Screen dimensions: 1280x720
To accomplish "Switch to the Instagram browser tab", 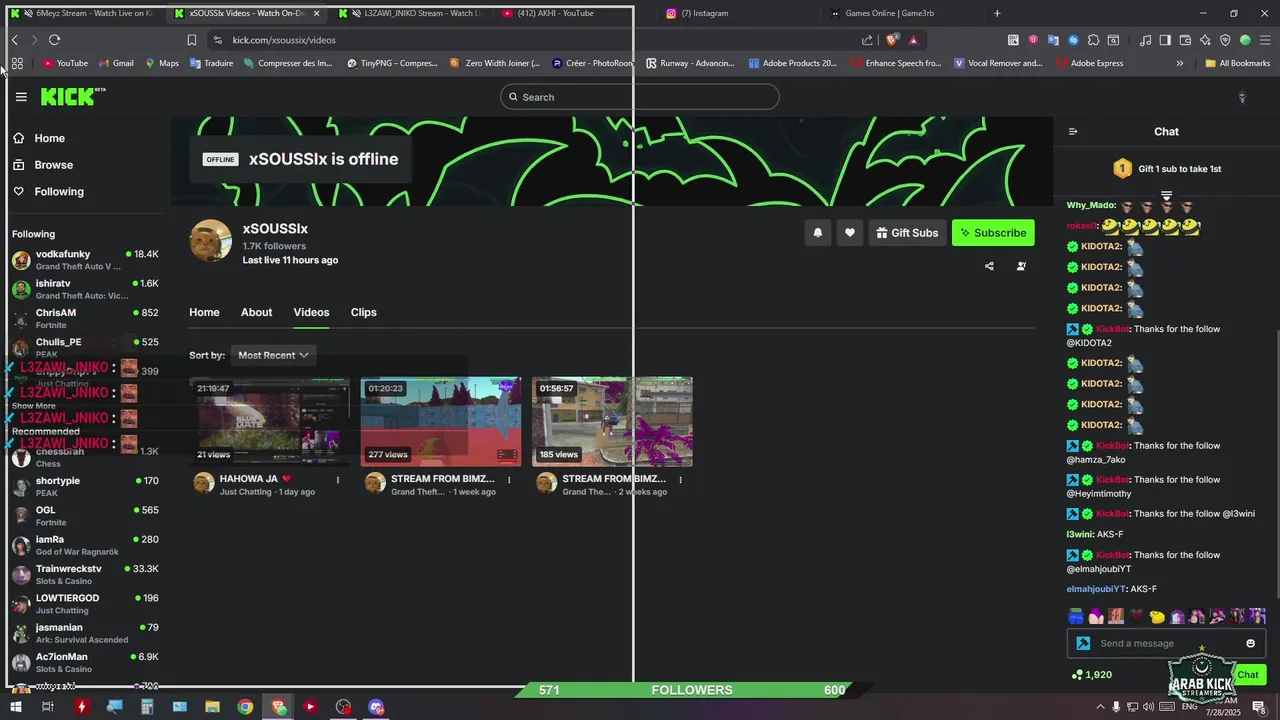I will [738, 13].
